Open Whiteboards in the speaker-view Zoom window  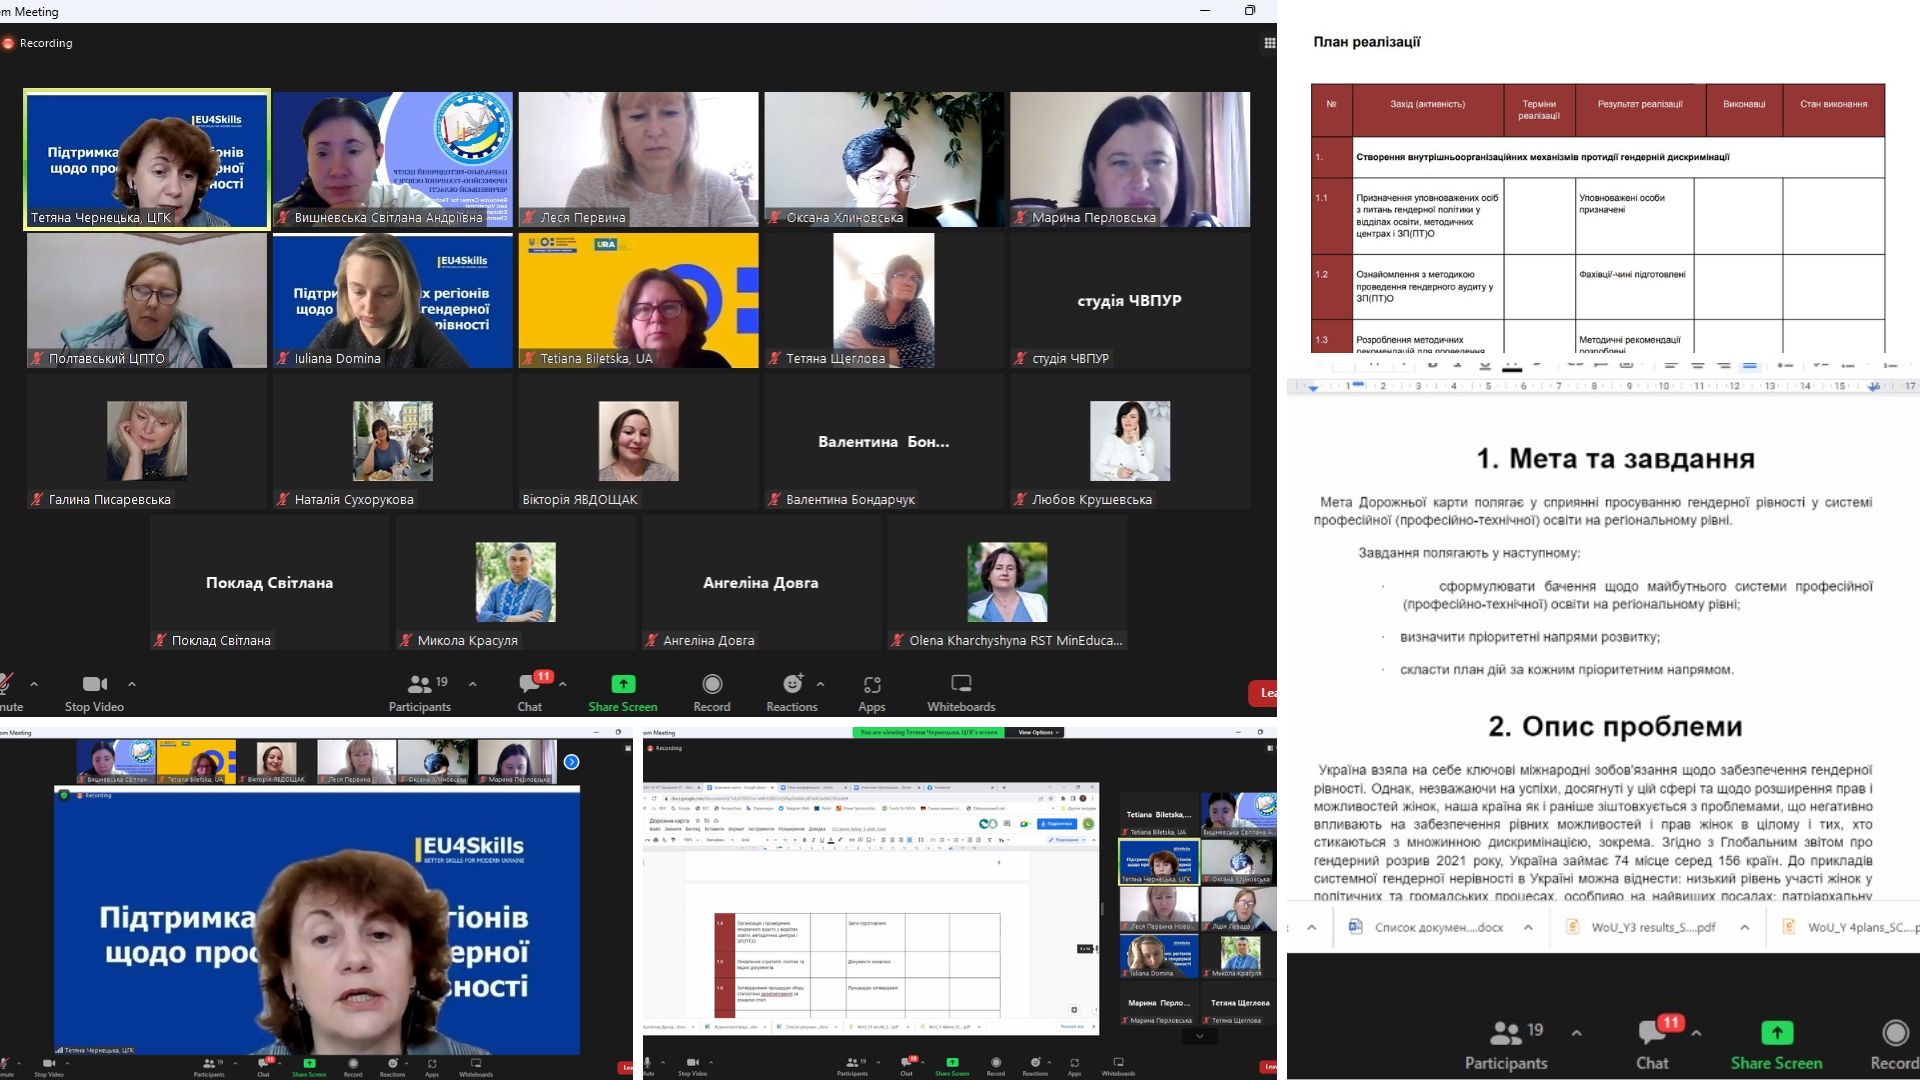coord(476,1067)
